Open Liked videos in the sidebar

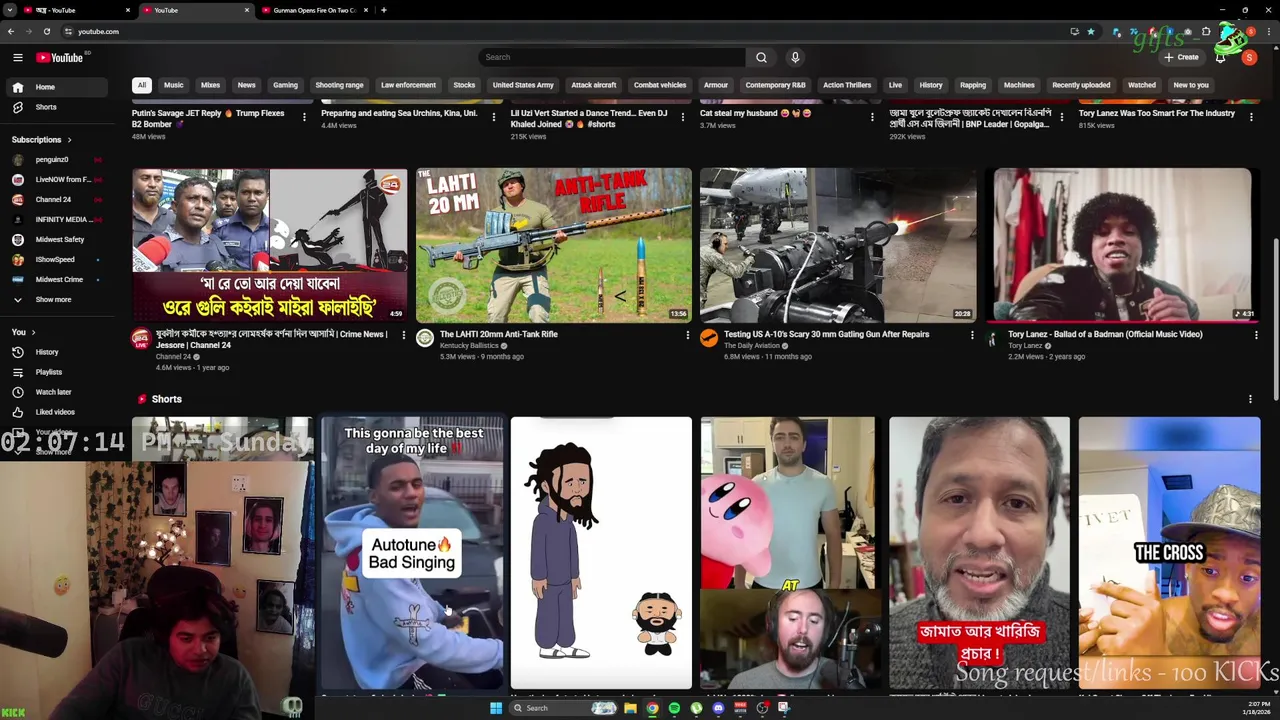(57, 412)
